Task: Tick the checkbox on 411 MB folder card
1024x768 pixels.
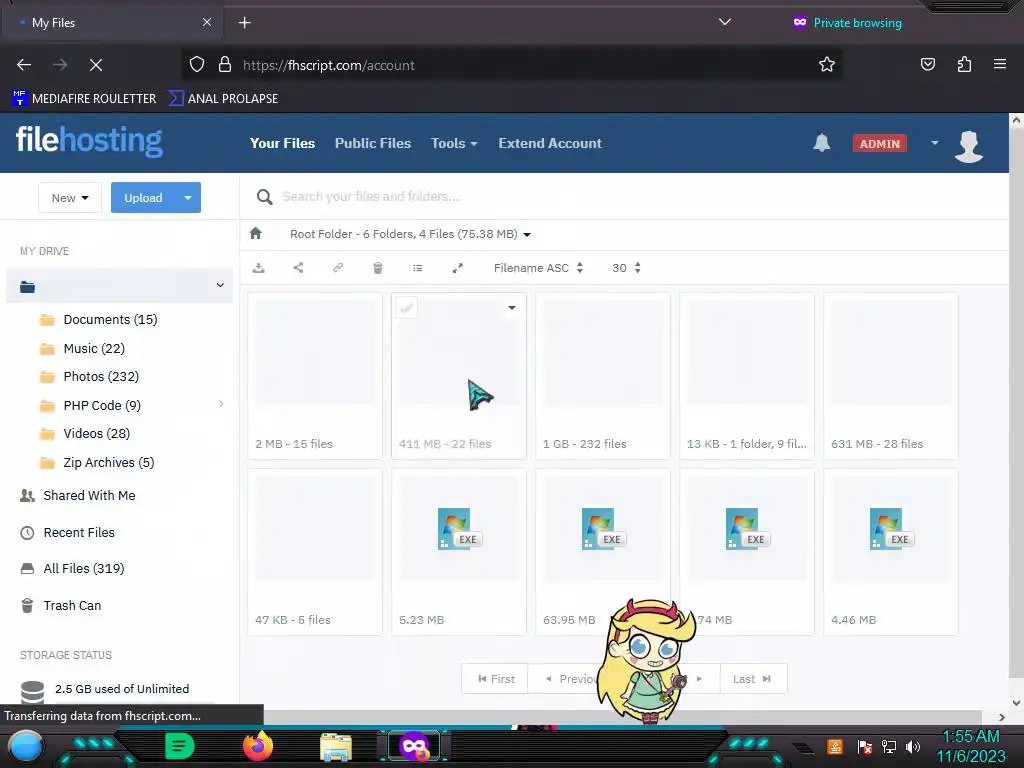Action: 406,308
